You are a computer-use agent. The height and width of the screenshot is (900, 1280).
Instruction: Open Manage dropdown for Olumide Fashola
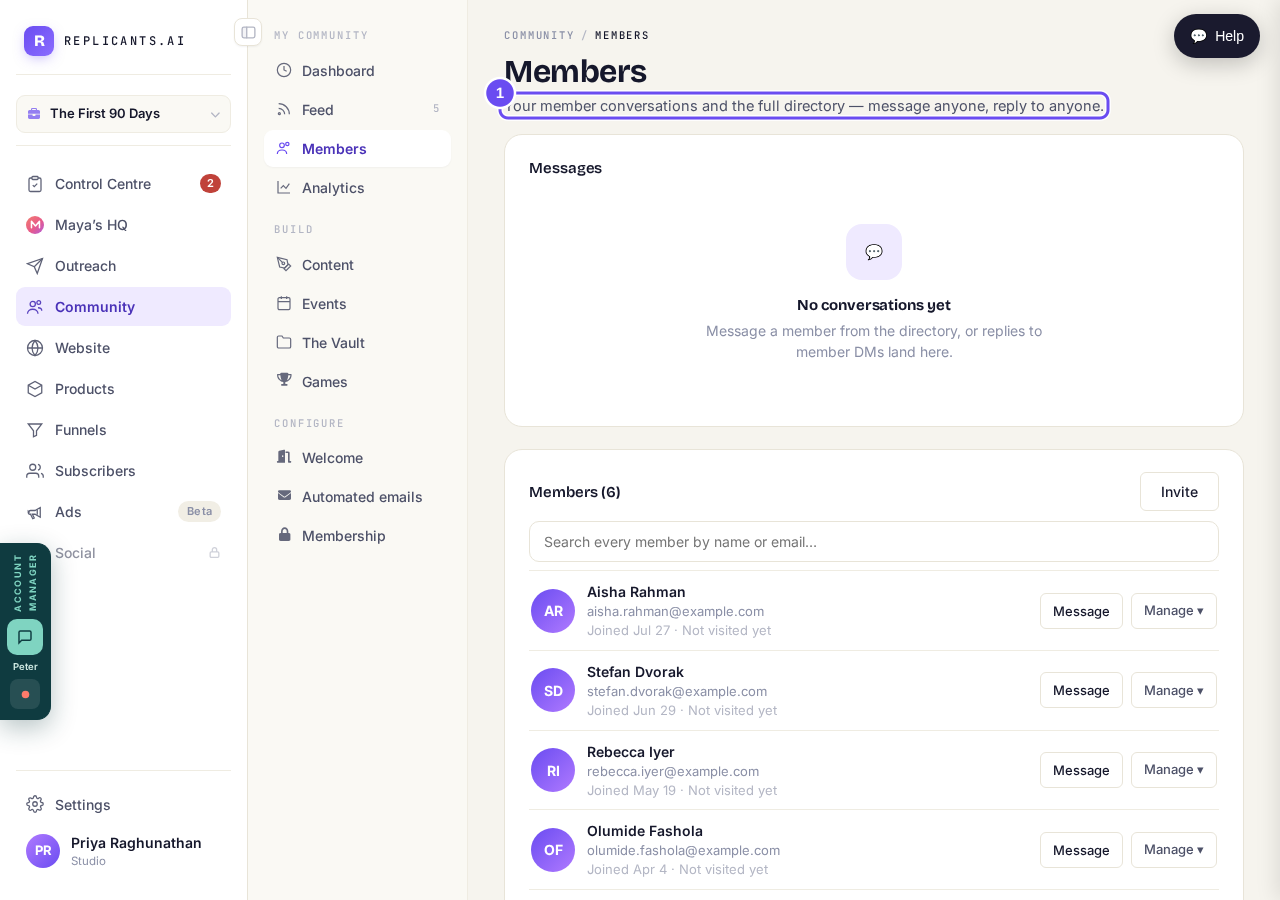[1174, 850]
